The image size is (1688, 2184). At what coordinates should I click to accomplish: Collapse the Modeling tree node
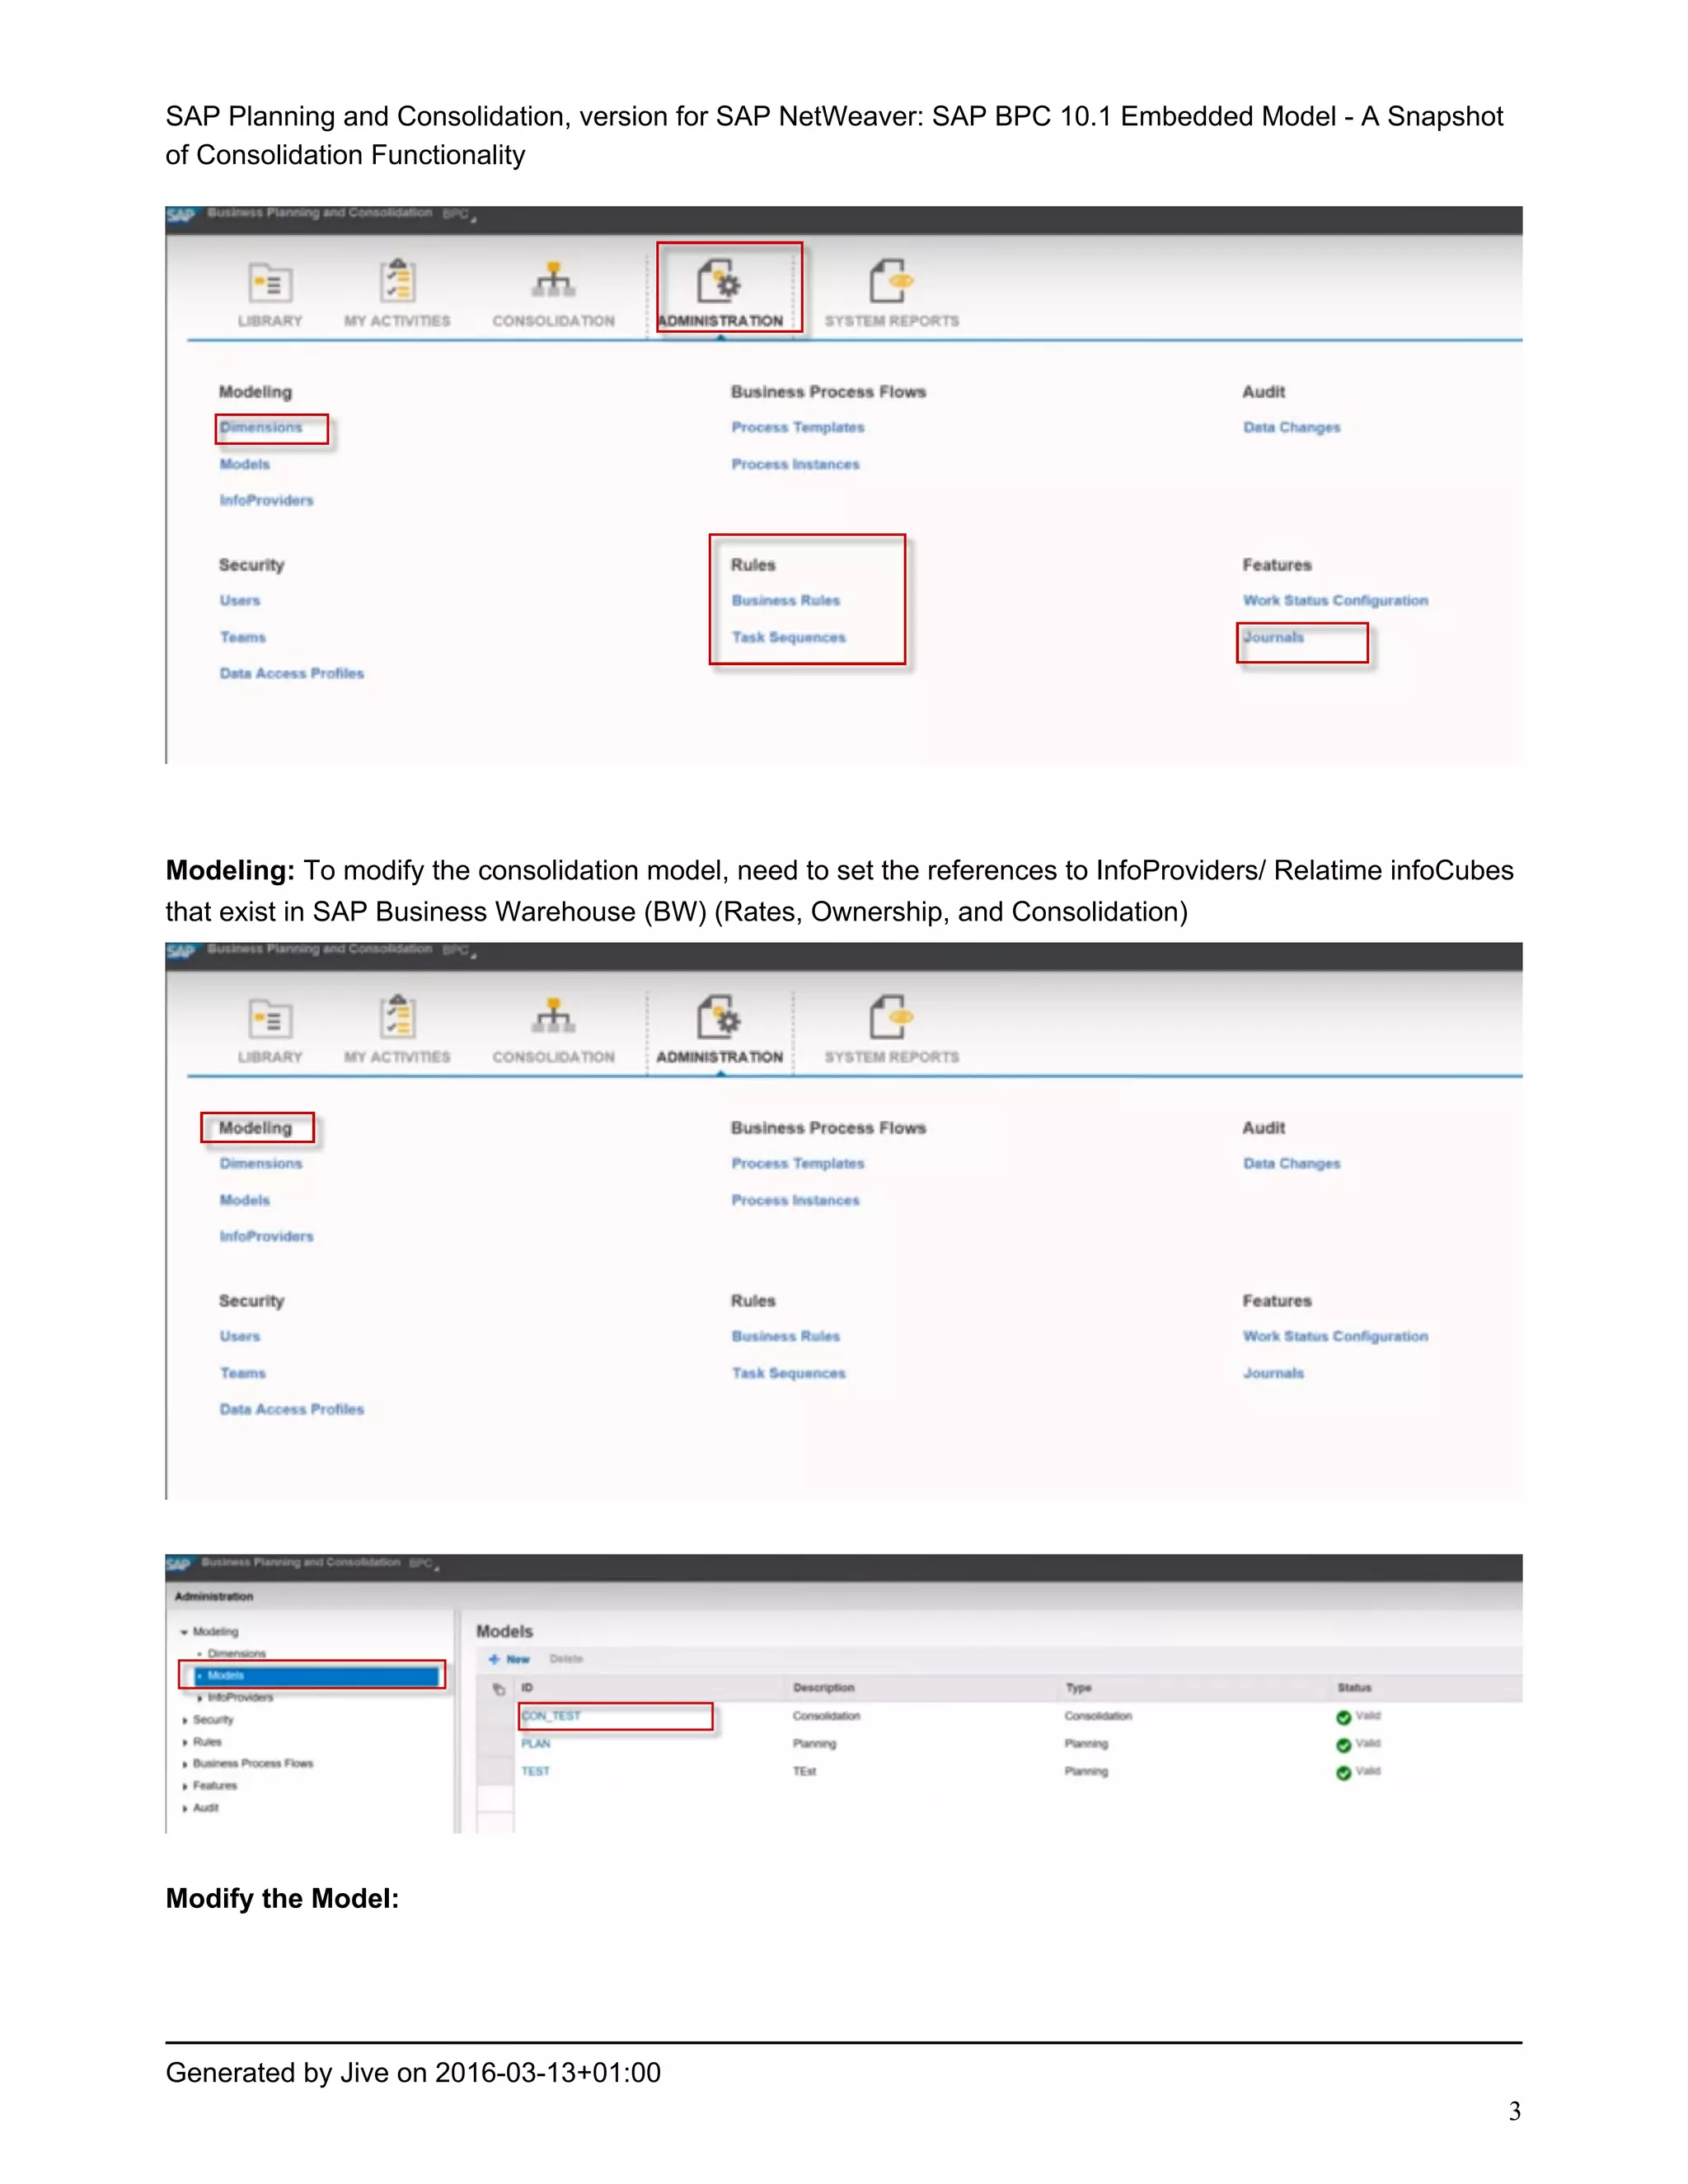coord(184,1632)
